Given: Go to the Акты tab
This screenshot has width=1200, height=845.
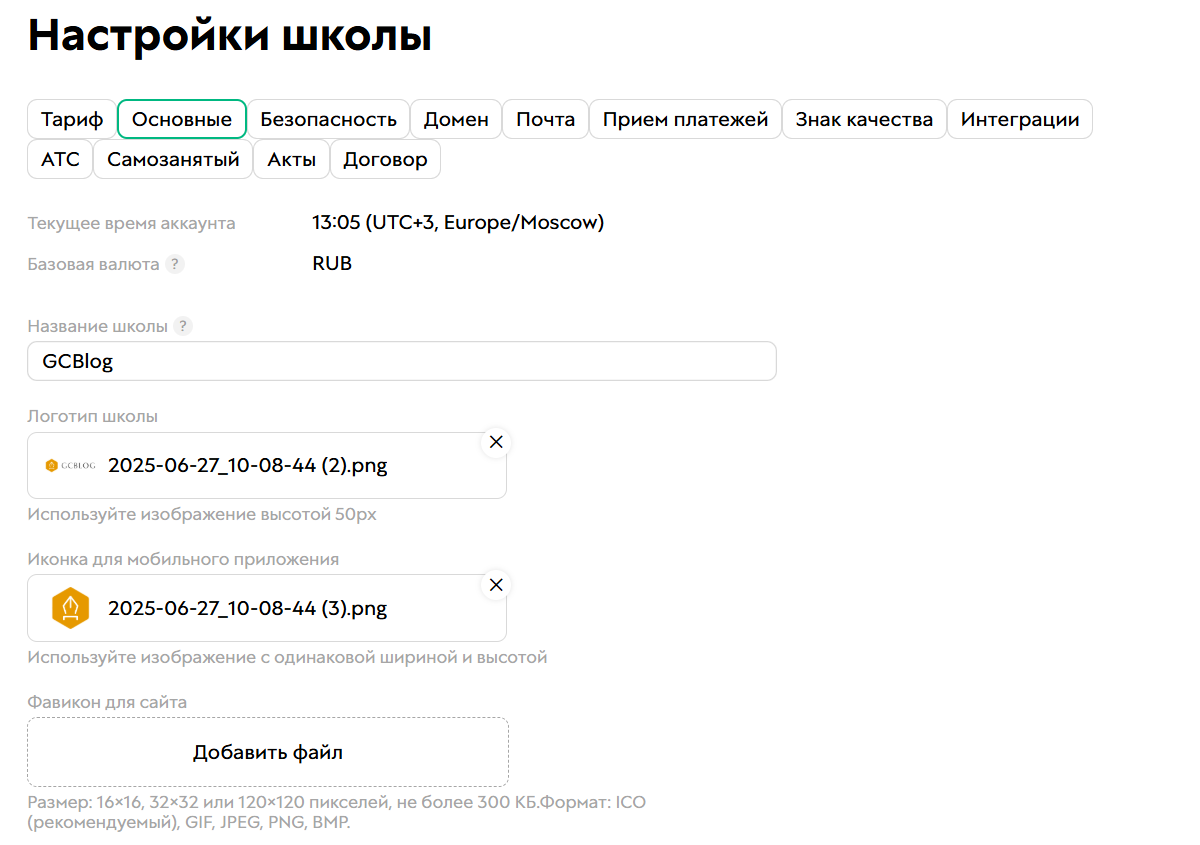Looking at the screenshot, I should (x=292, y=159).
